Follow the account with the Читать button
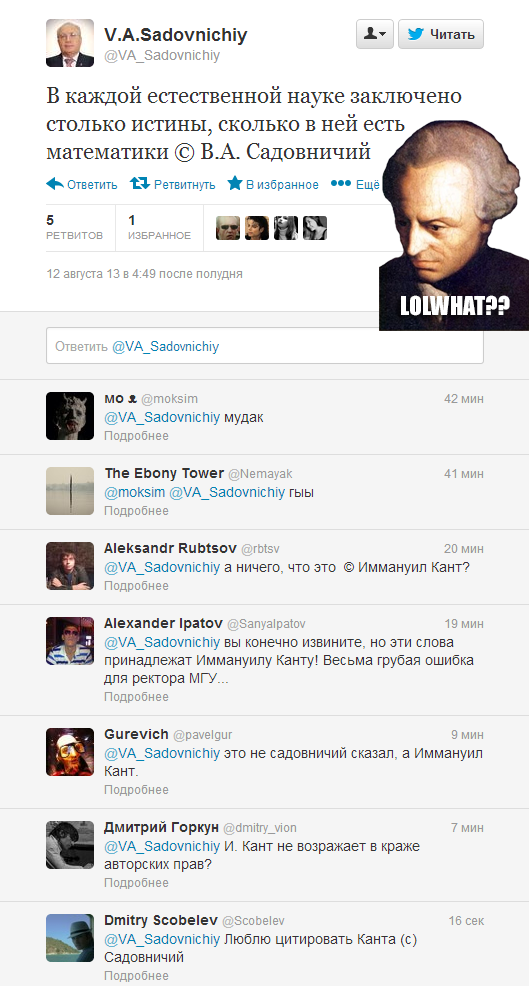Image resolution: width=529 pixels, height=986 pixels. pos(441,34)
